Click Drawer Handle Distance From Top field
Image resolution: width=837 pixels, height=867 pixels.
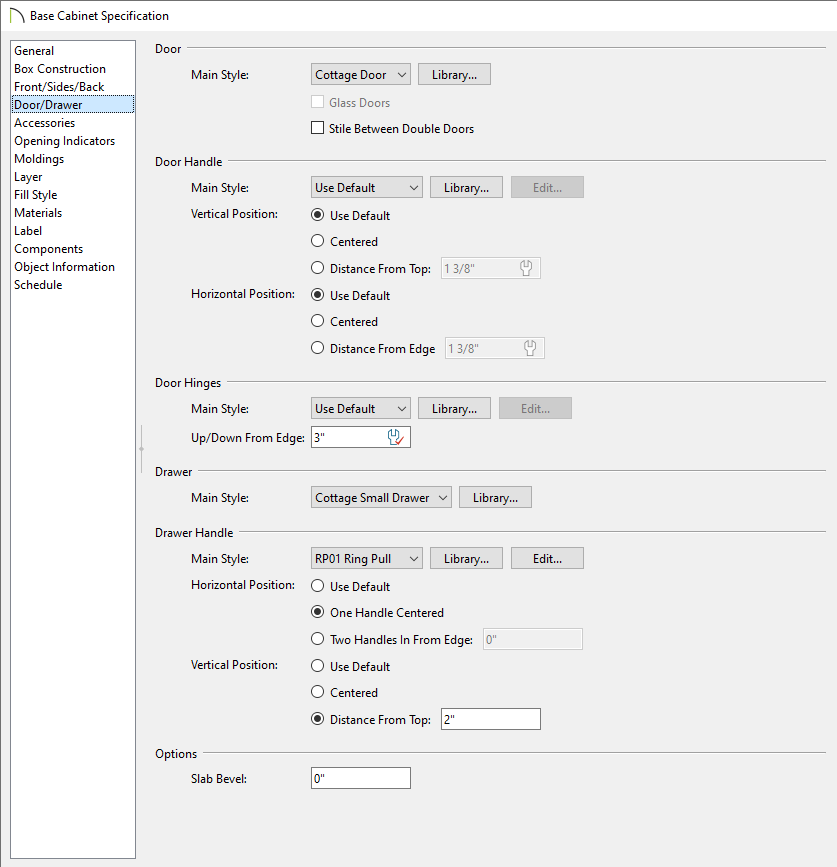pyautogui.click(x=490, y=719)
